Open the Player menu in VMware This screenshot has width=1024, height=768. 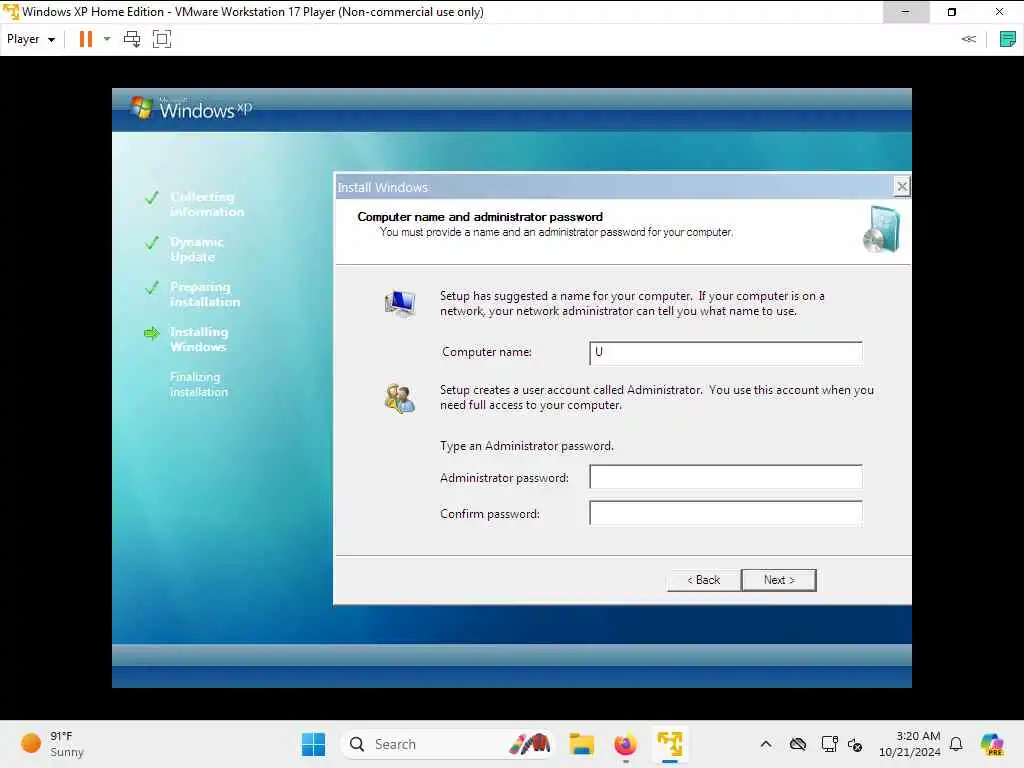coord(31,39)
